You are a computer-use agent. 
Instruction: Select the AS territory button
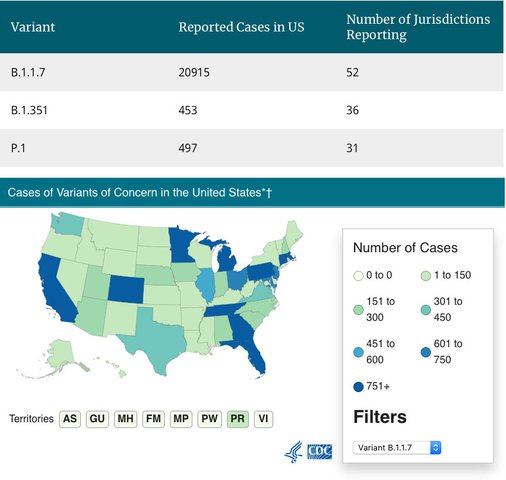tap(70, 419)
